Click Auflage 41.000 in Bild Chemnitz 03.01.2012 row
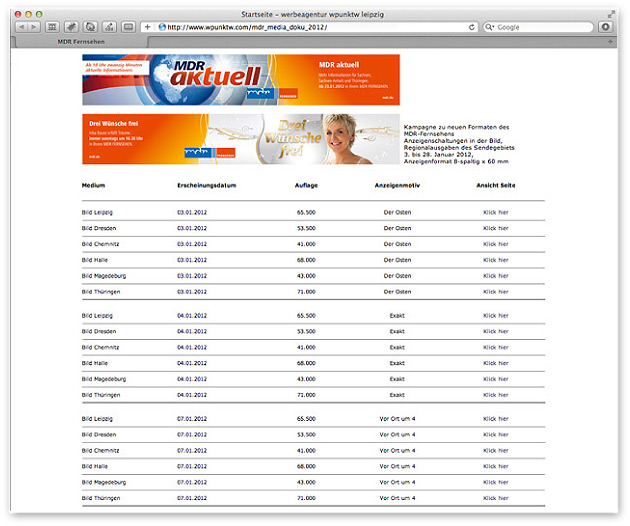Screen dimensions: 630x526 tap(306, 244)
